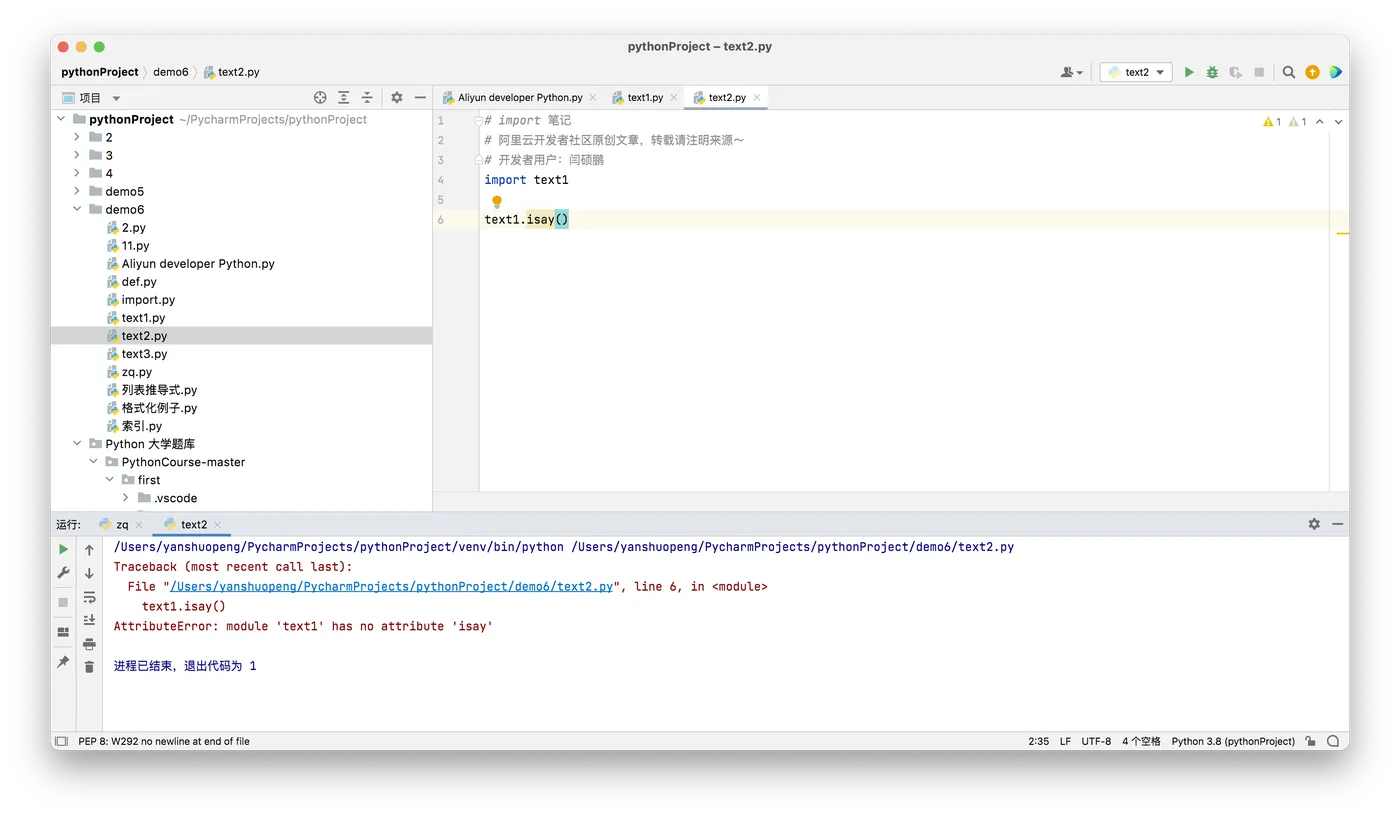Close the text1.py editor tab

coord(674,98)
